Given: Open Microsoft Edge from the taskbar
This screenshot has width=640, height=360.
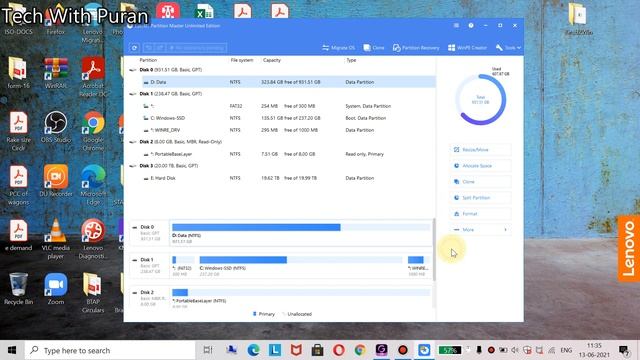Looking at the screenshot, I should (x=253, y=350).
